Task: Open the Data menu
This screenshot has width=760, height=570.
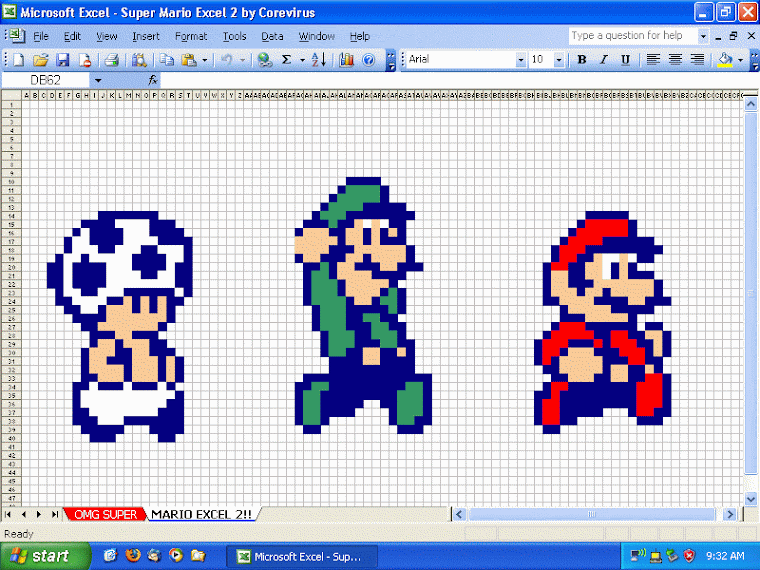Action: click(272, 36)
